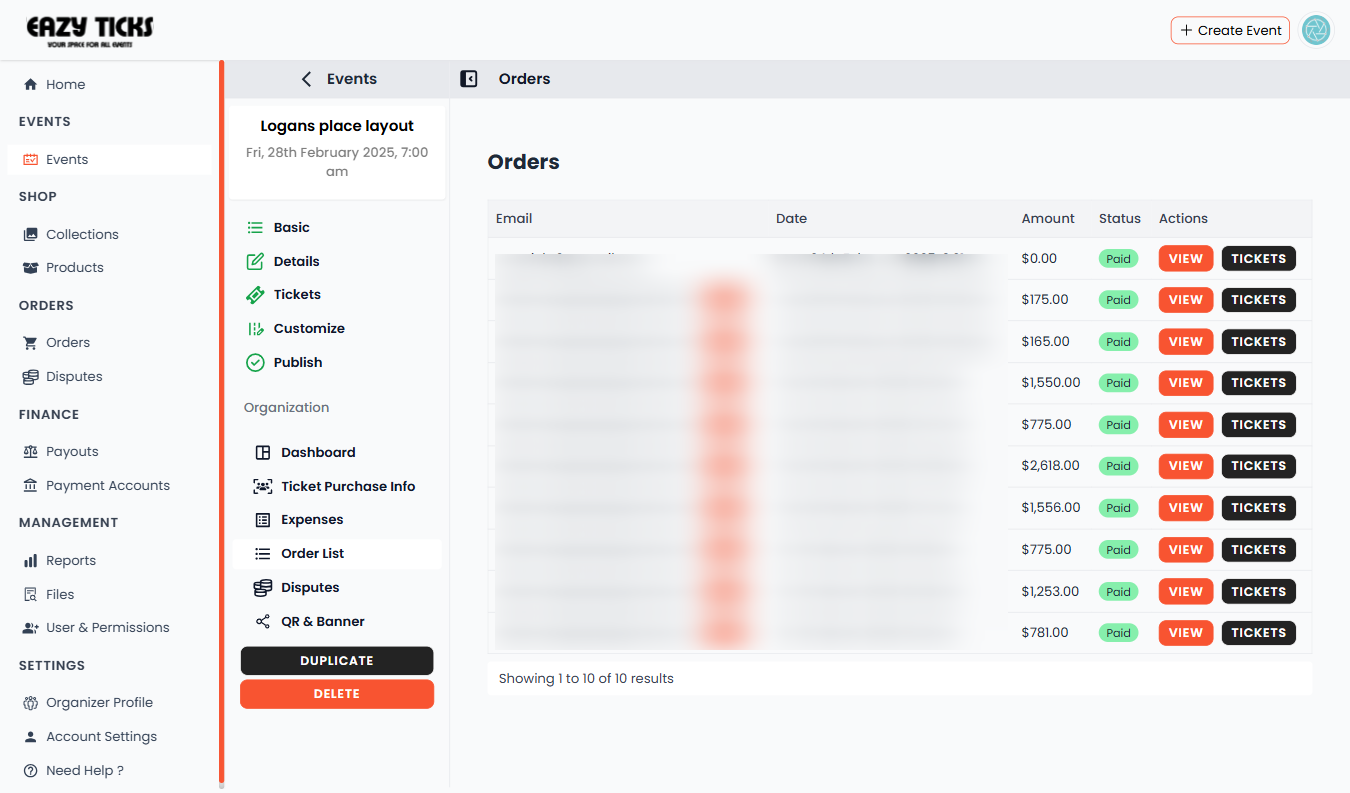Click the Create Event button
Viewport: 1350px width, 793px height.
1230,30
